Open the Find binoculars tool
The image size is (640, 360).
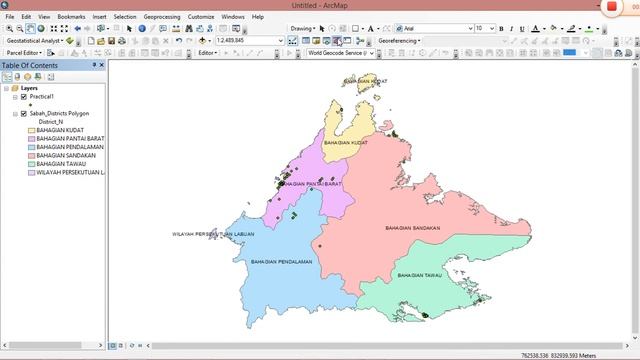[189, 29]
